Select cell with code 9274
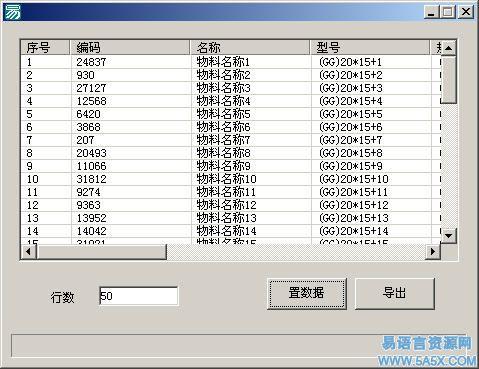 pyautogui.click(x=131, y=192)
